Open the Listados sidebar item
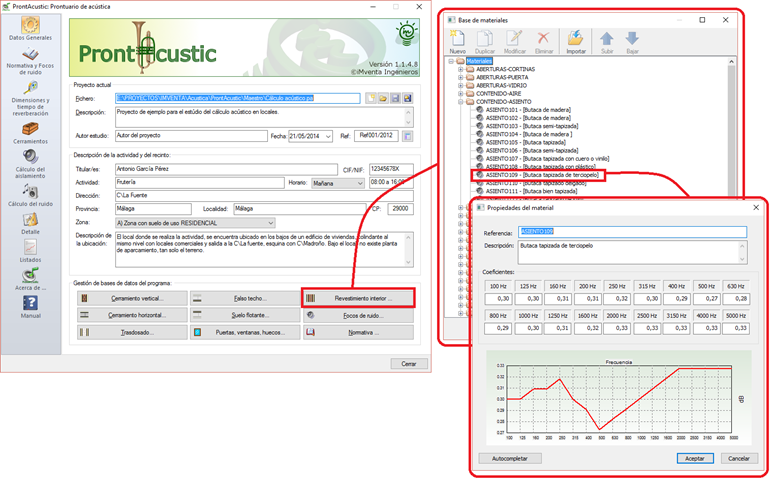 30,251
